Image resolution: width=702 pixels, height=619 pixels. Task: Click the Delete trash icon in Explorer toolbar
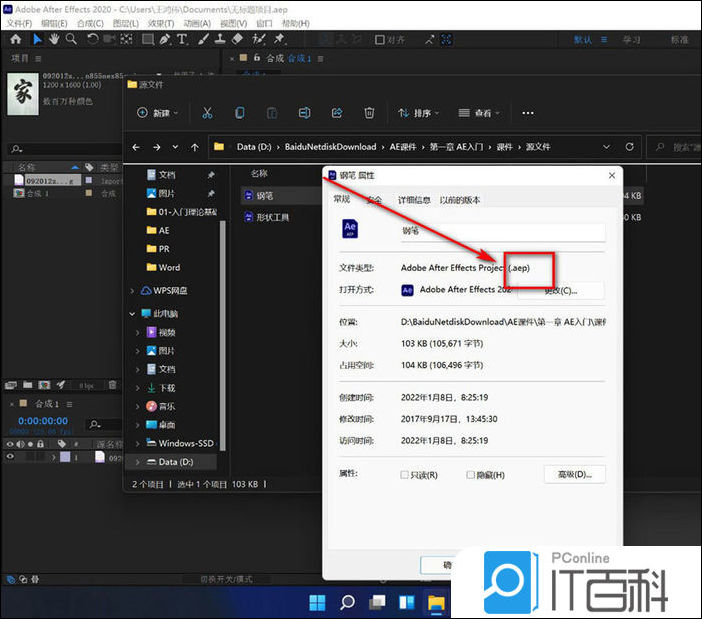pos(369,113)
